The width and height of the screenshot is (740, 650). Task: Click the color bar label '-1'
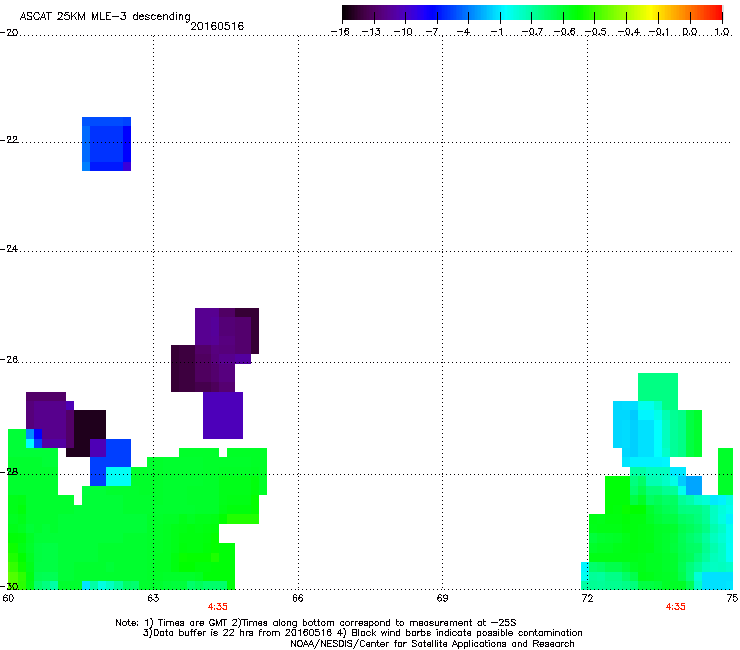click(497, 32)
